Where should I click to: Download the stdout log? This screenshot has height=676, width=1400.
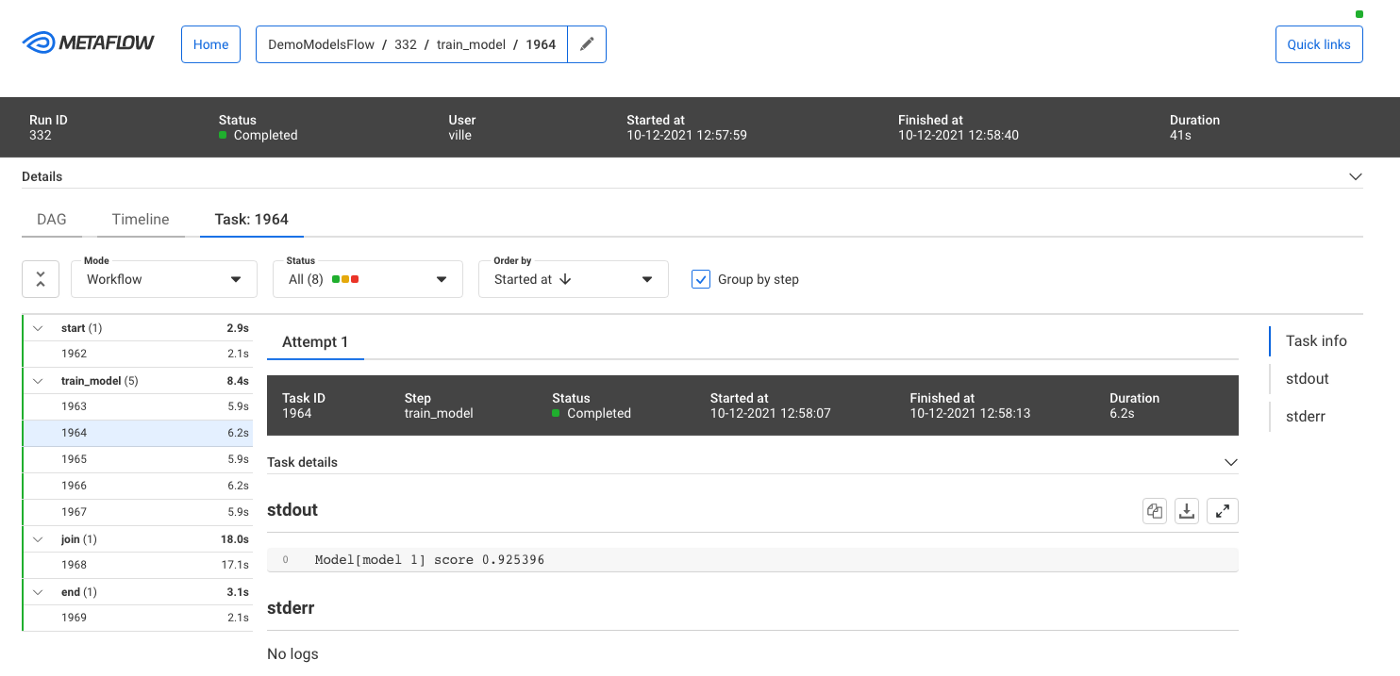pos(1187,511)
